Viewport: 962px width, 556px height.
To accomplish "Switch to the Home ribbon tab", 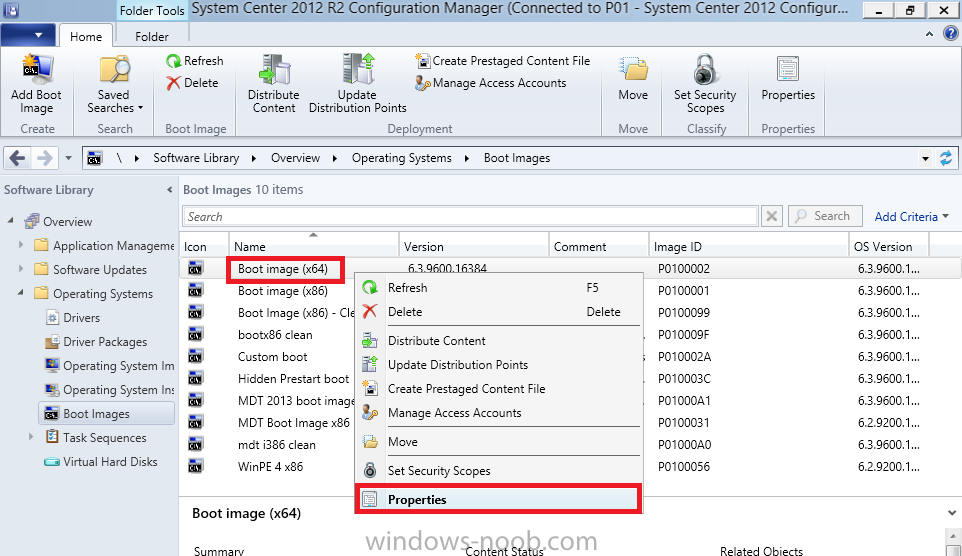I will 86,36.
